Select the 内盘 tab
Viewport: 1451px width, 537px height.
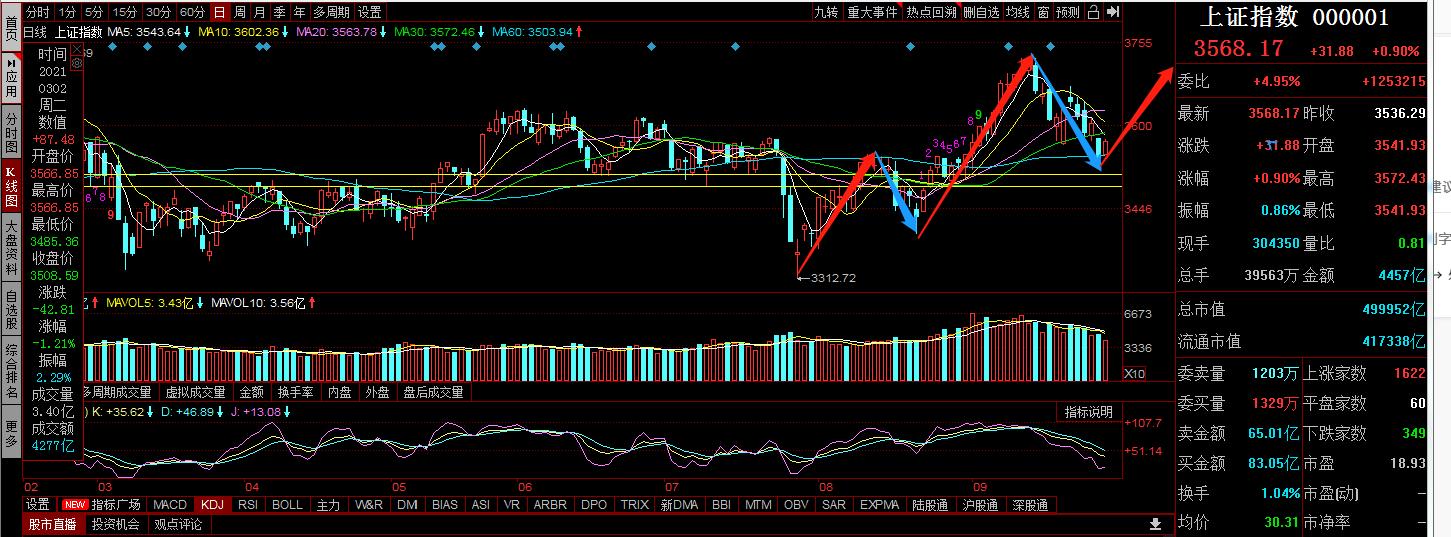(340, 392)
